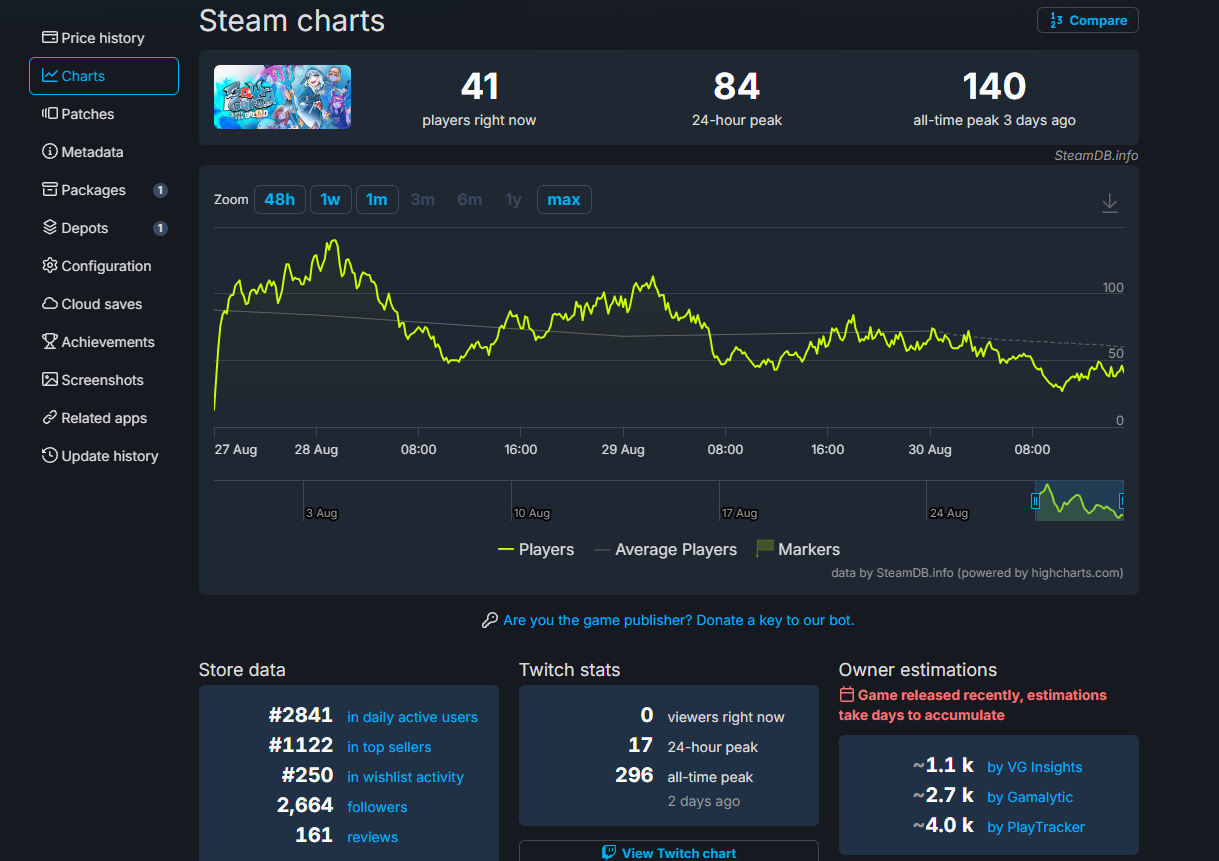Set chart zoom to 1w
This screenshot has width=1219, height=861.
pos(330,200)
